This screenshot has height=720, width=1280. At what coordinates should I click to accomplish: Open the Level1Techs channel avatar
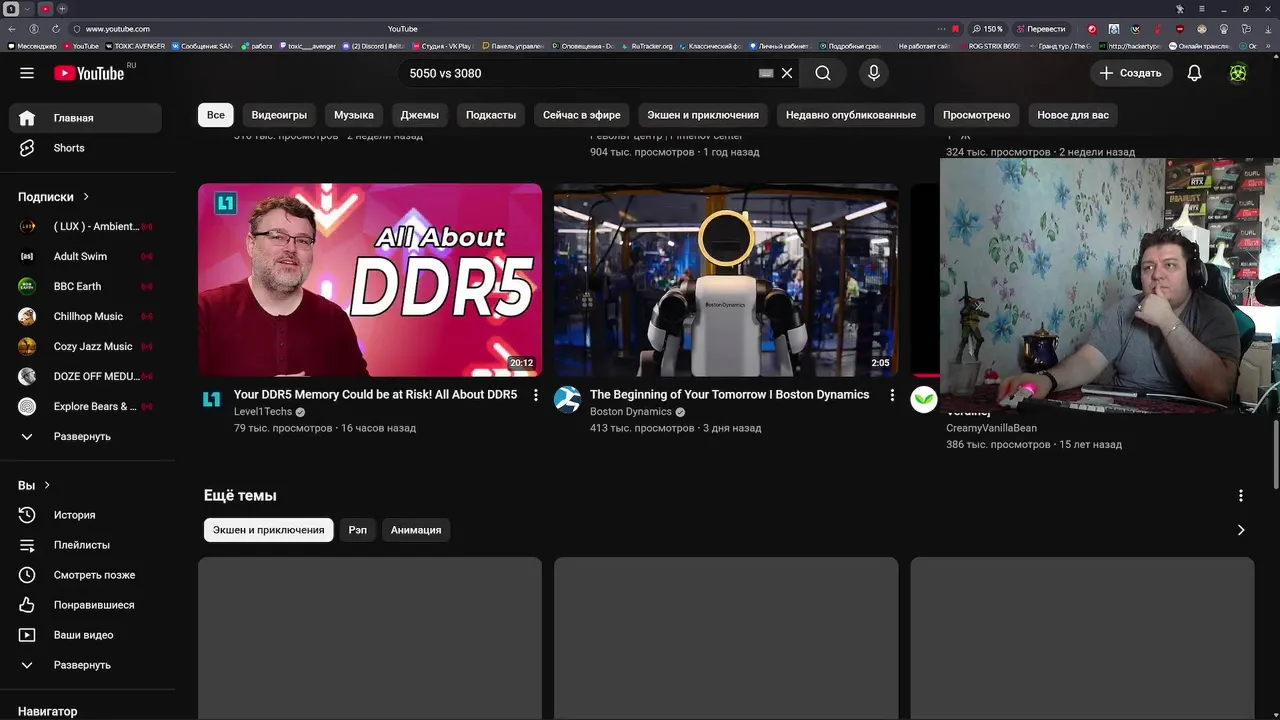[x=211, y=399]
